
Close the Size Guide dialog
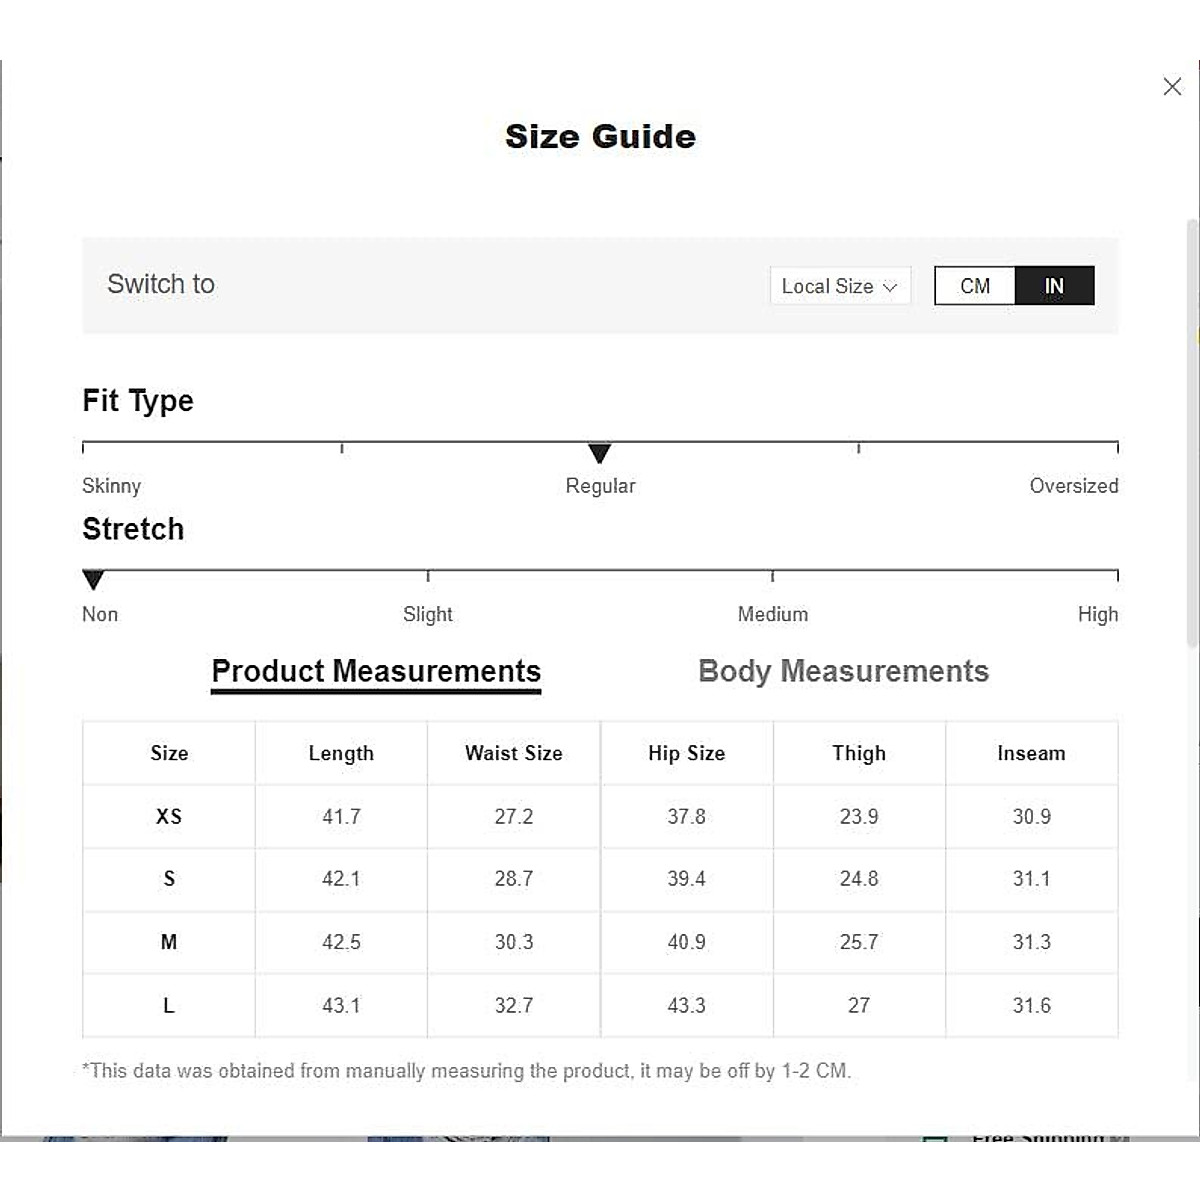[1172, 87]
